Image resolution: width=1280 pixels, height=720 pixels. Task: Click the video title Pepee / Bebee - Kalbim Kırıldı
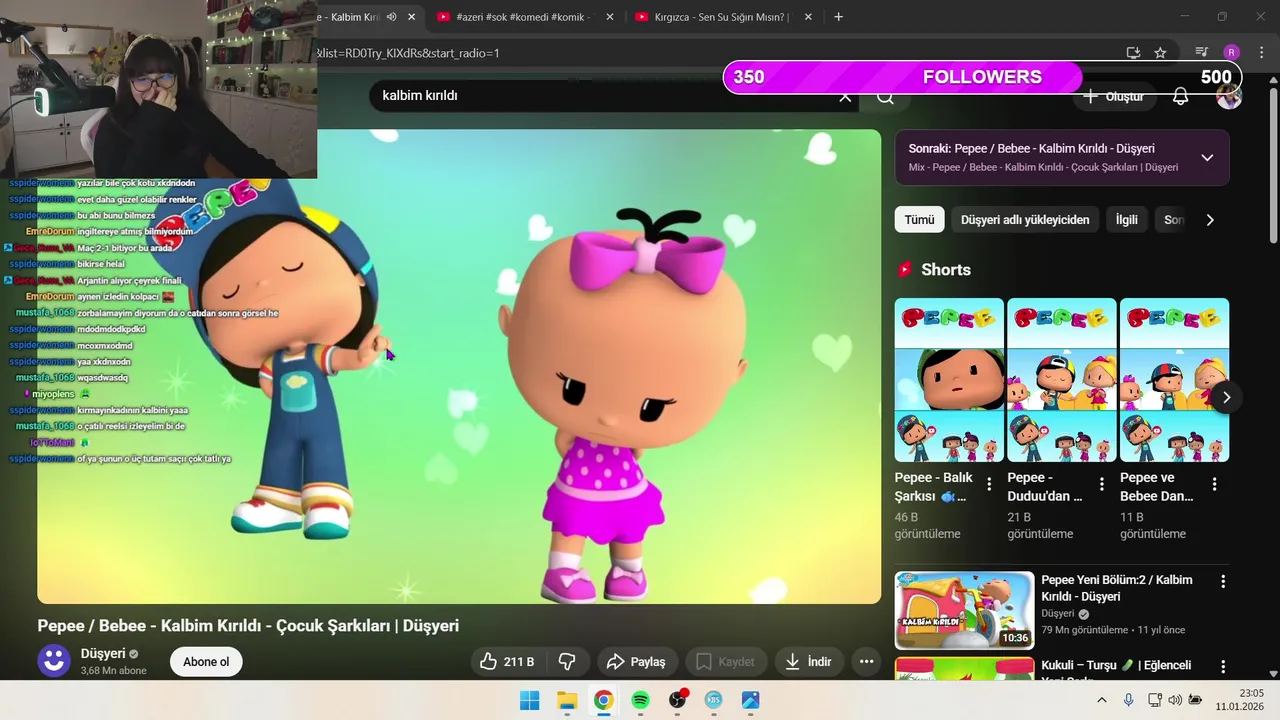coord(248,626)
